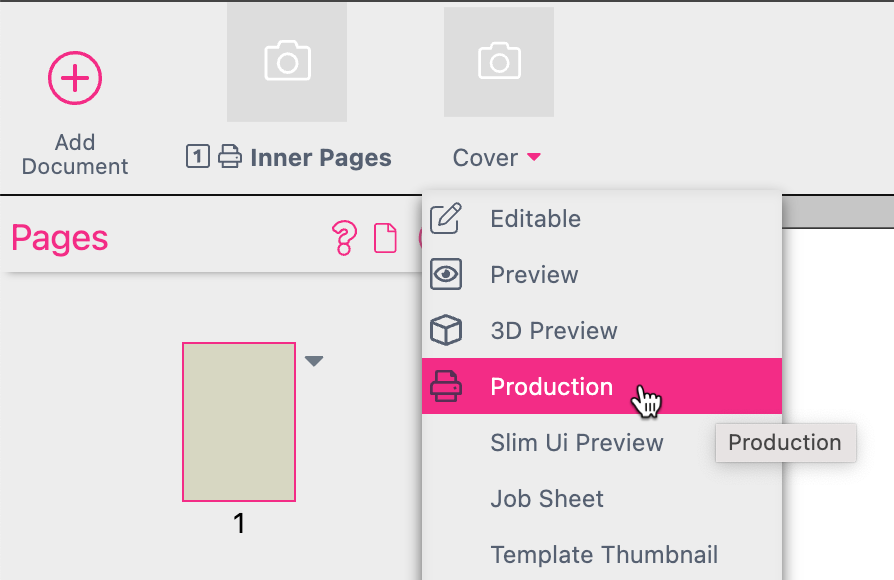Click the add new page icon
894x580 pixels.
pyautogui.click(x=385, y=238)
